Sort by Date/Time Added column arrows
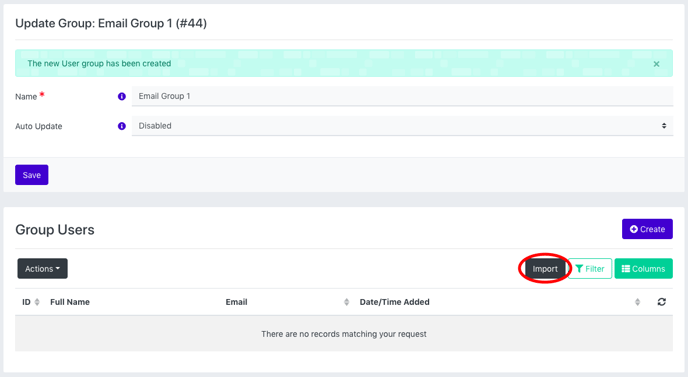 pos(637,302)
